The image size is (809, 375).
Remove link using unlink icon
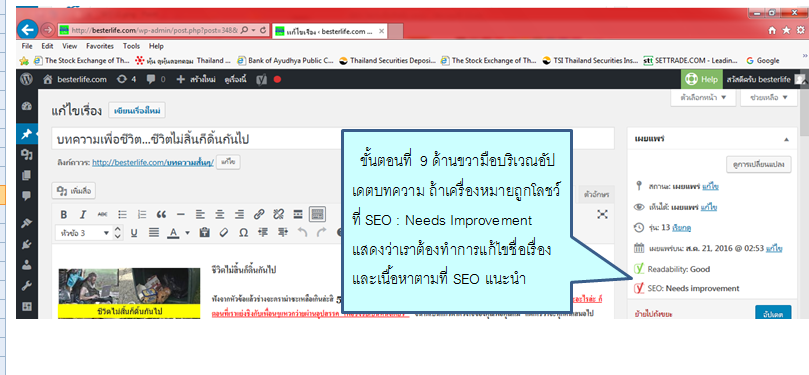[x=279, y=215]
